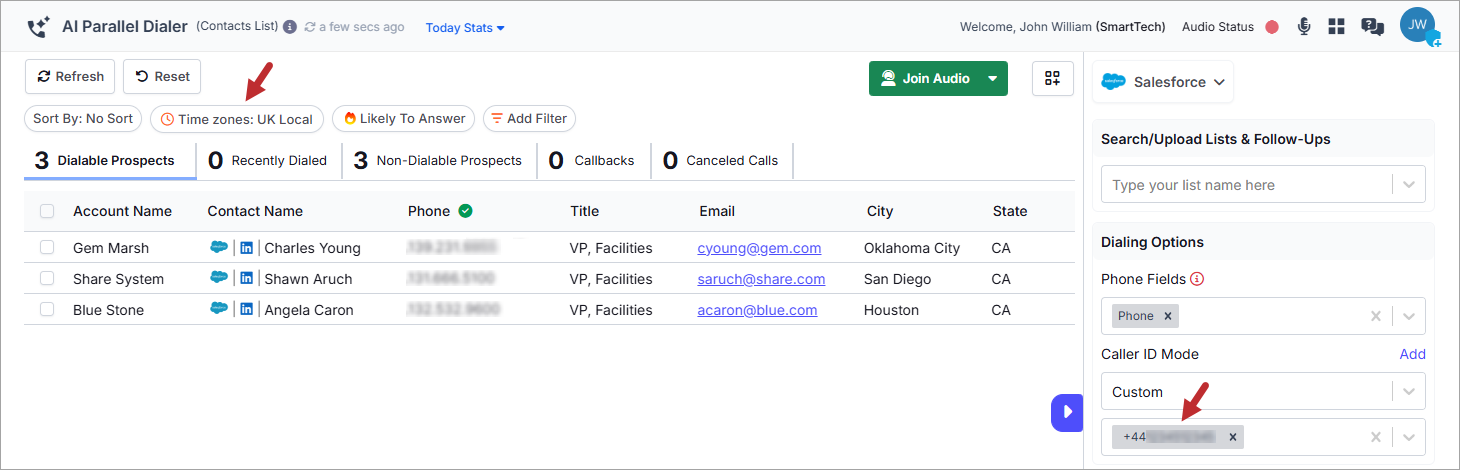Collapse side panel with purple arrow button

(1067, 412)
